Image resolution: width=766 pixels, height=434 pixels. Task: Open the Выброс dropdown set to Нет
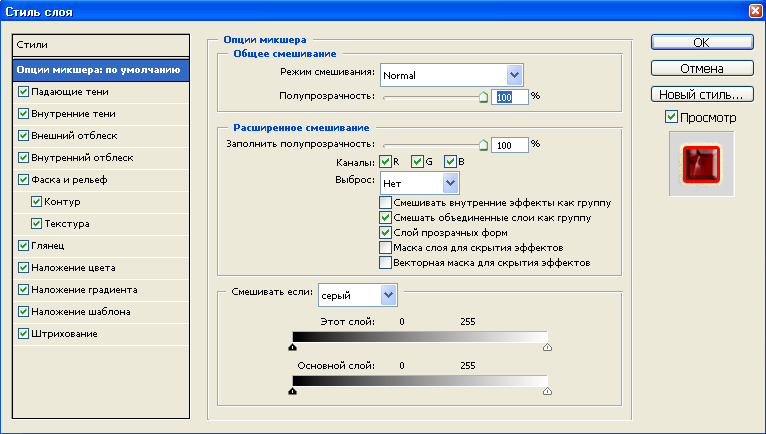(419, 183)
